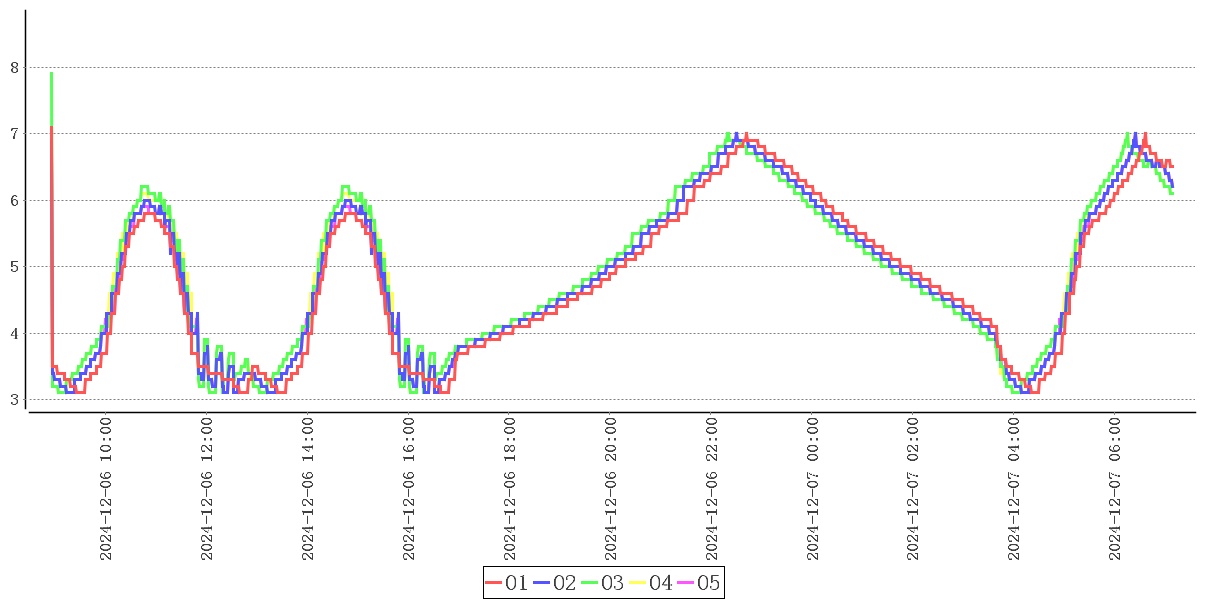Select the y-axis value 3 label
Viewport: 1207px width, 600px height.
coord(14,400)
